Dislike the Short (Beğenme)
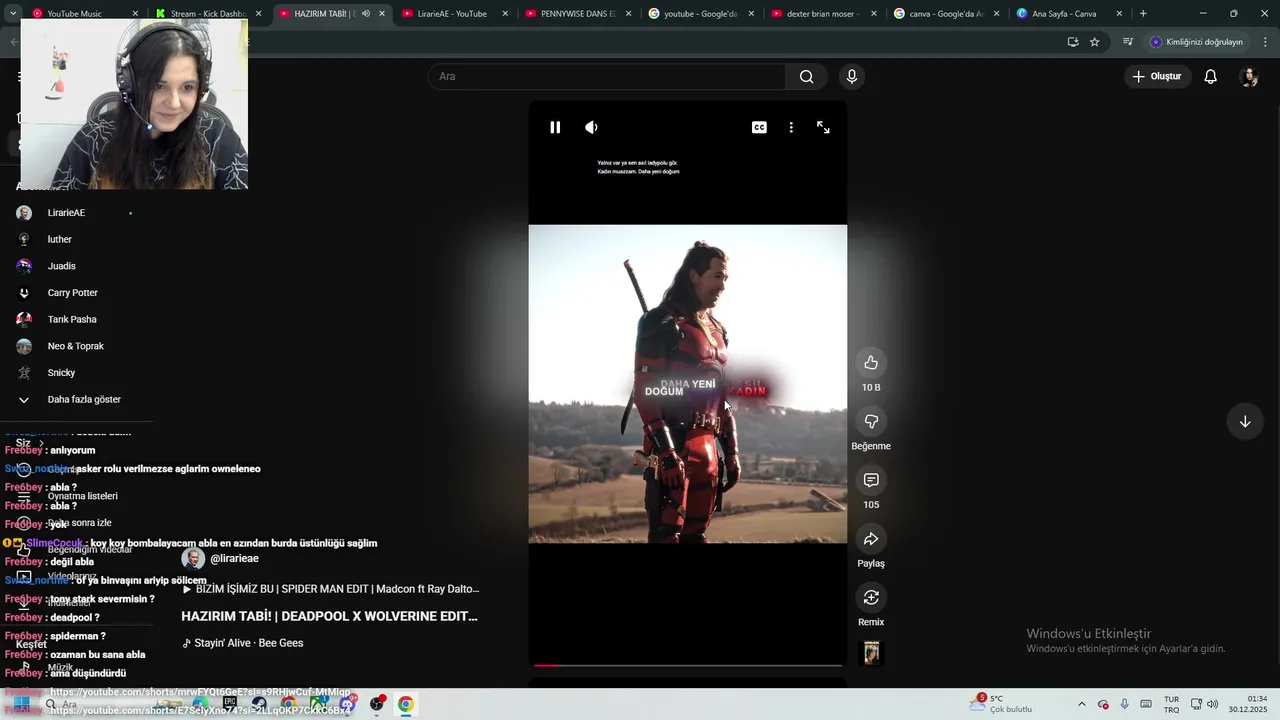The height and width of the screenshot is (720, 1280). (871, 422)
